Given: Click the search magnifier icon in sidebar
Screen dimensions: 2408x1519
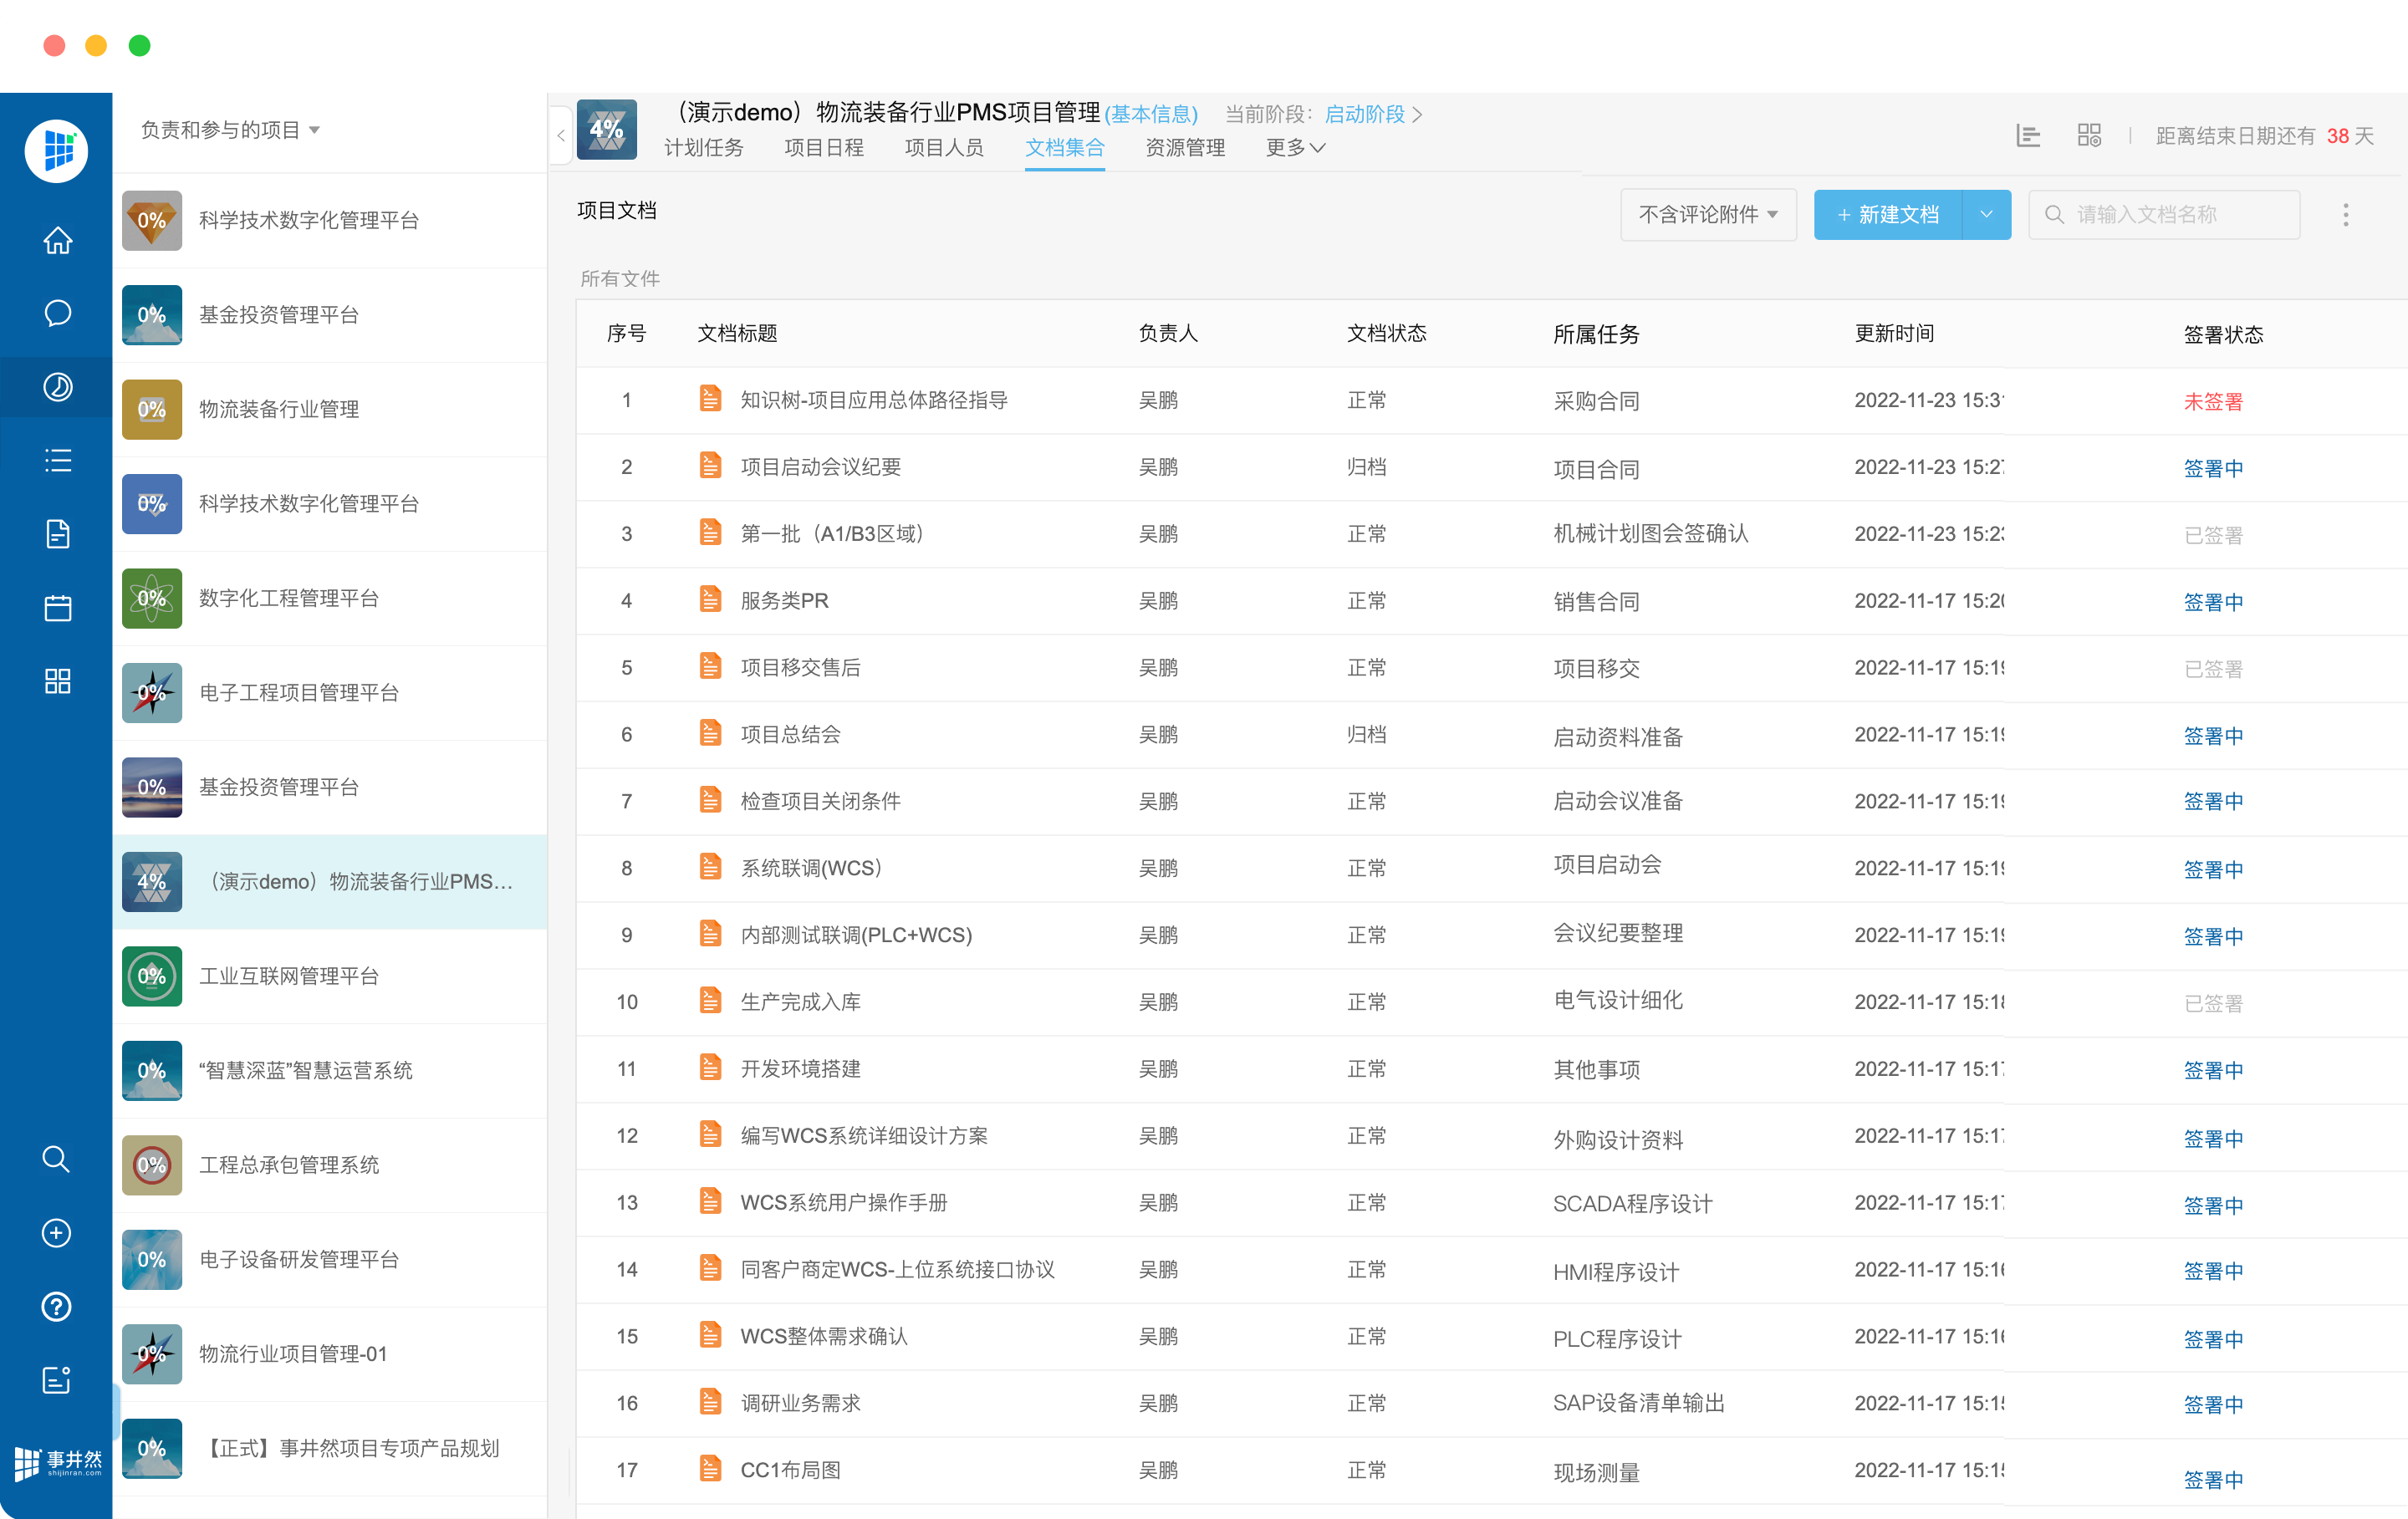Looking at the screenshot, I should [56, 1159].
